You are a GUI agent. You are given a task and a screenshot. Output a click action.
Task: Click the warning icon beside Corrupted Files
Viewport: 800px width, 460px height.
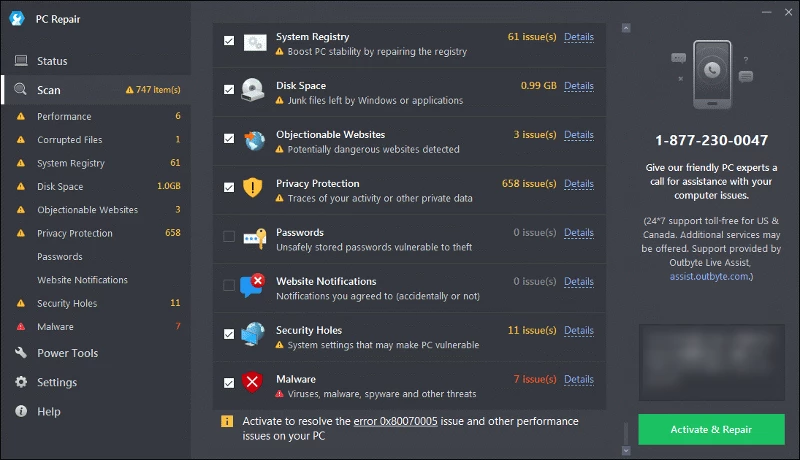click(21, 139)
